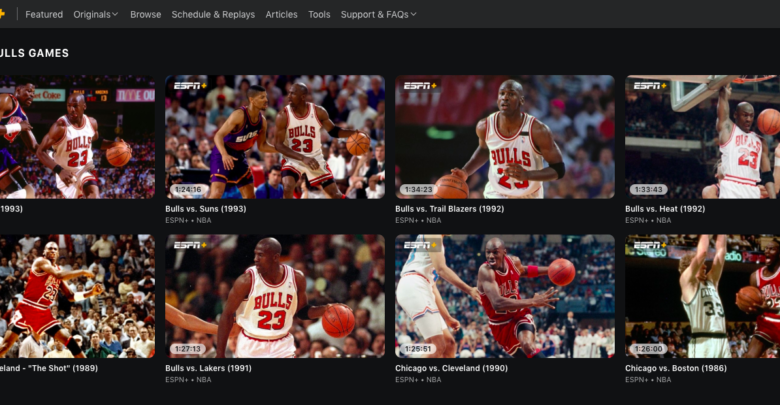Click the Bulls vs. Heat (1992) title

coord(665,209)
